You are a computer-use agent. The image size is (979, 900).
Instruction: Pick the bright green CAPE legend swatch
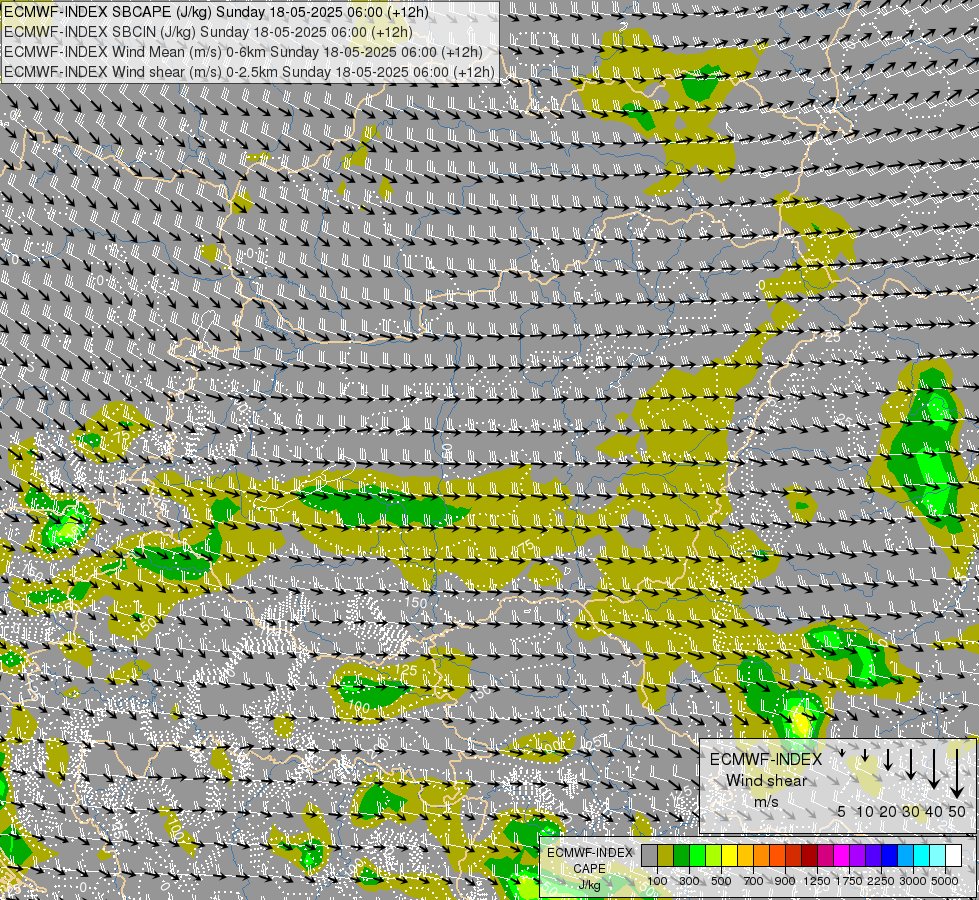(697, 855)
